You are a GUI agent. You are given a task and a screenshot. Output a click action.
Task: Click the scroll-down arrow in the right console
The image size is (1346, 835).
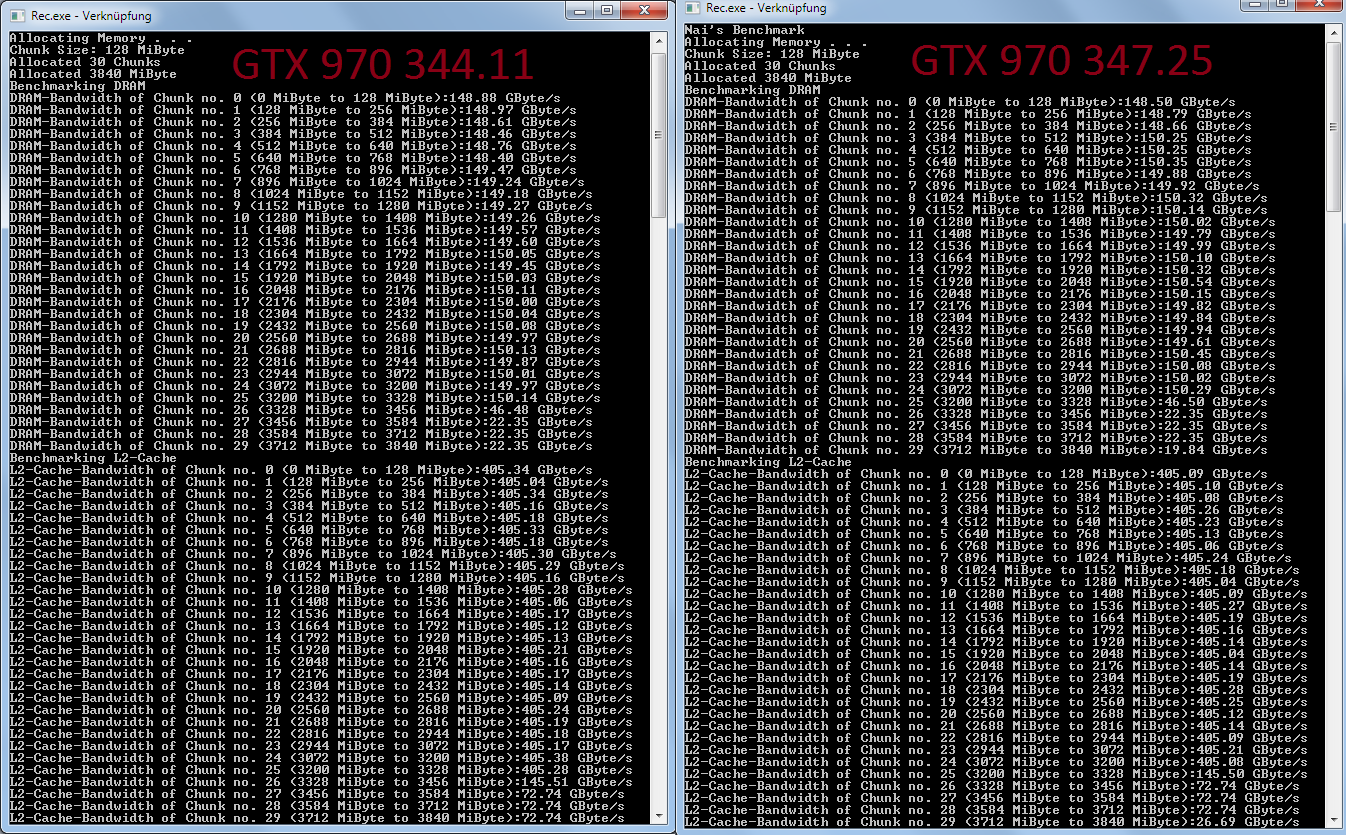[1334, 821]
